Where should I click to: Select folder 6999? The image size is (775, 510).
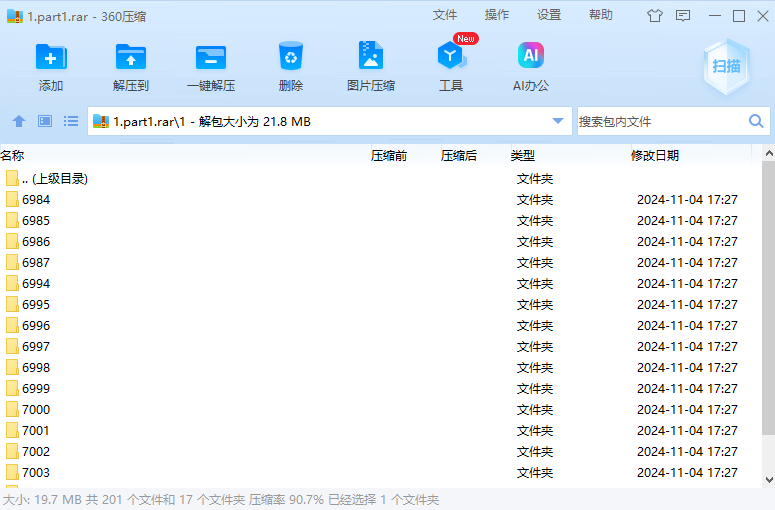point(381,388)
